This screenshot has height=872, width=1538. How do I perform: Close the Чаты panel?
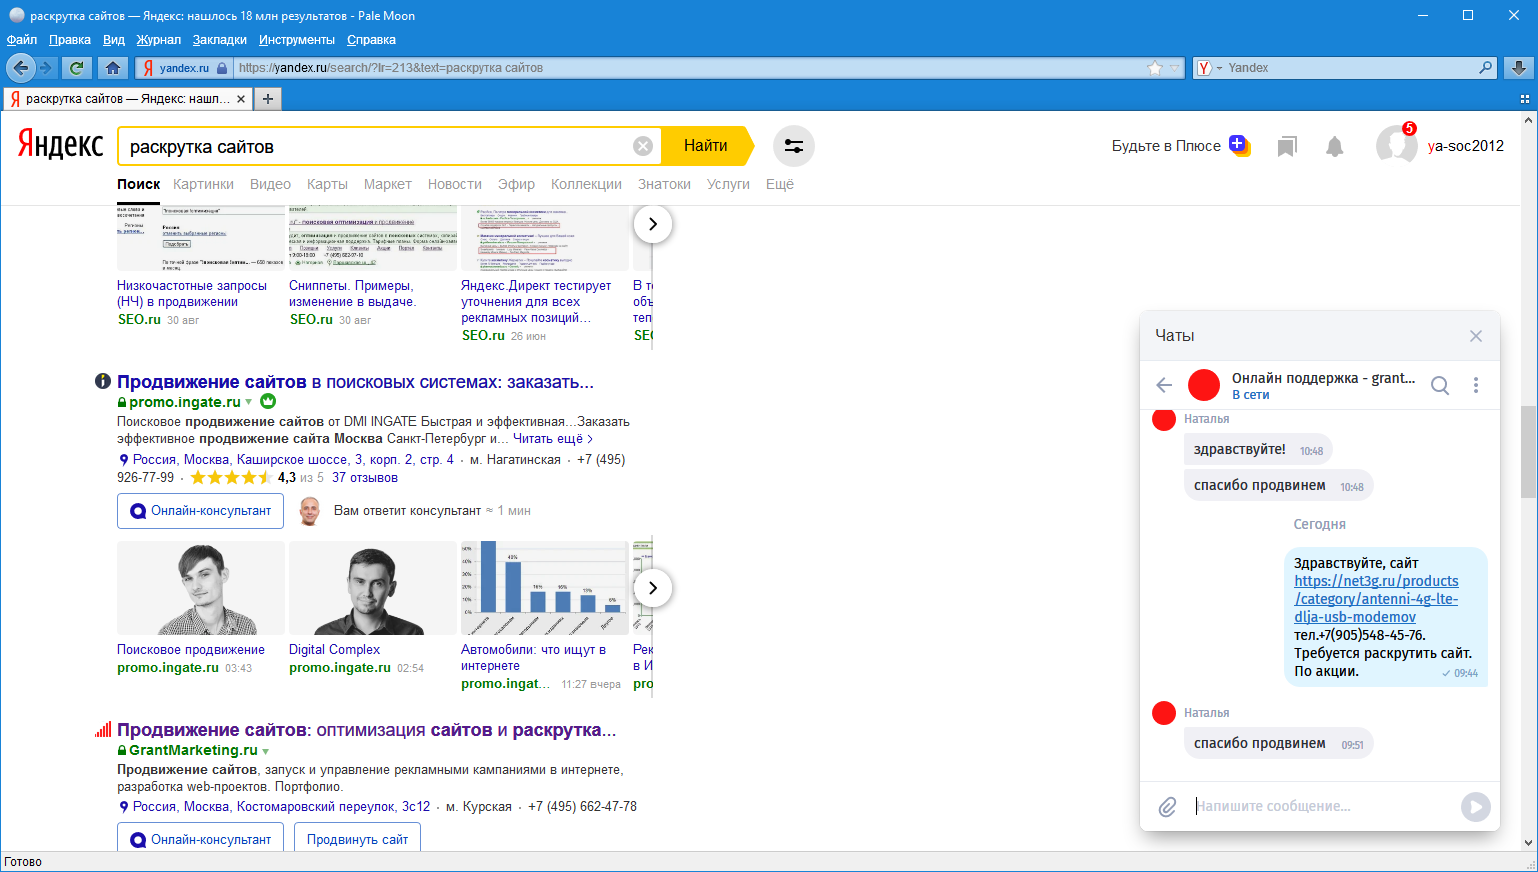click(1476, 336)
